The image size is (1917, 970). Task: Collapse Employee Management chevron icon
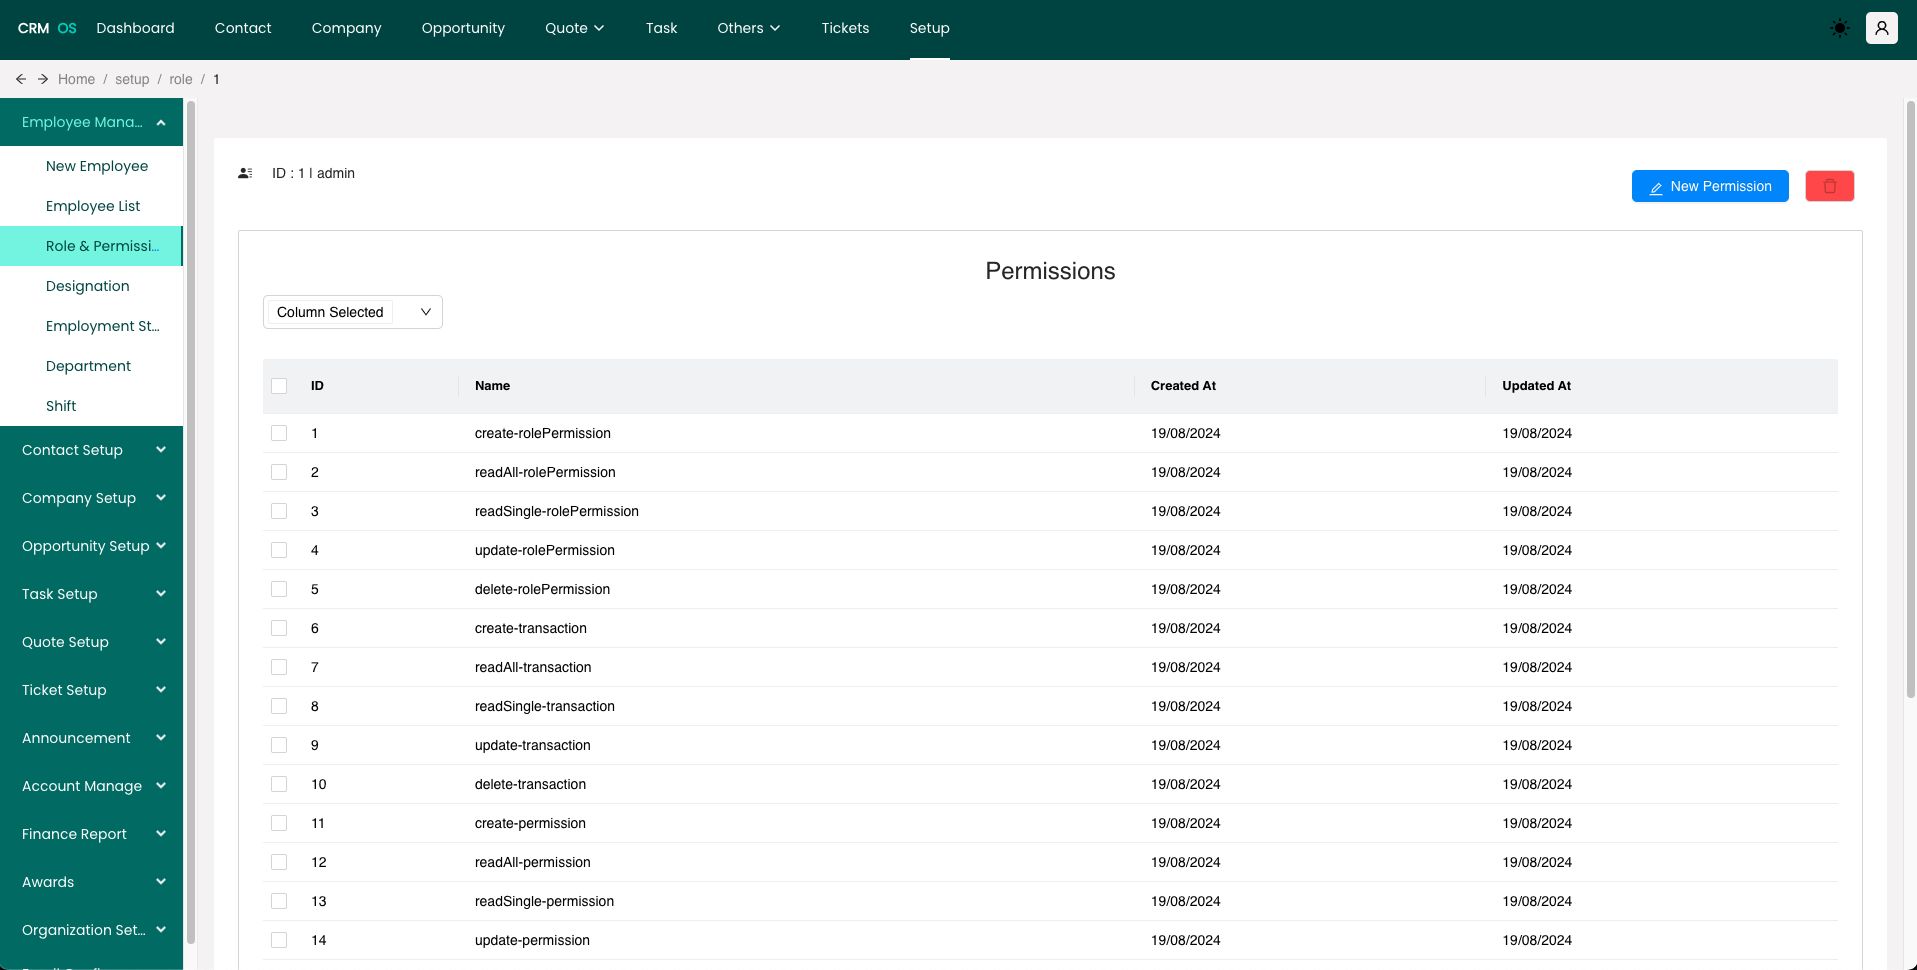point(161,122)
